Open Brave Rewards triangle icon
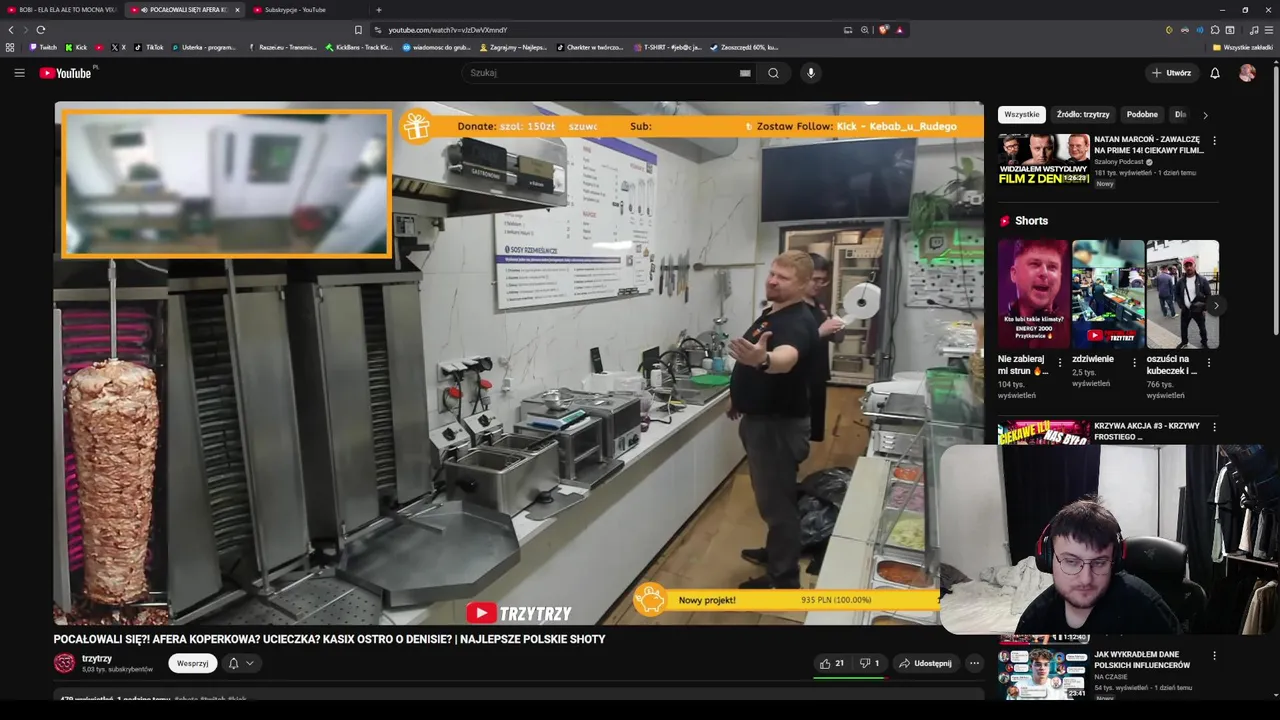Screen dimensions: 1280x720 [899, 30]
